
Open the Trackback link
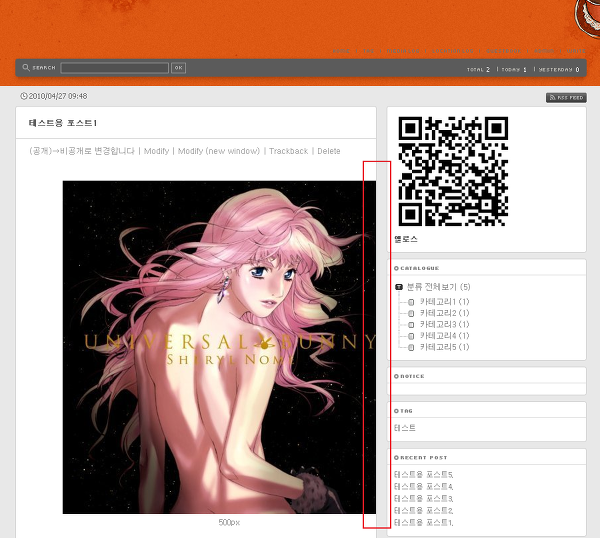[x=289, y=151]
